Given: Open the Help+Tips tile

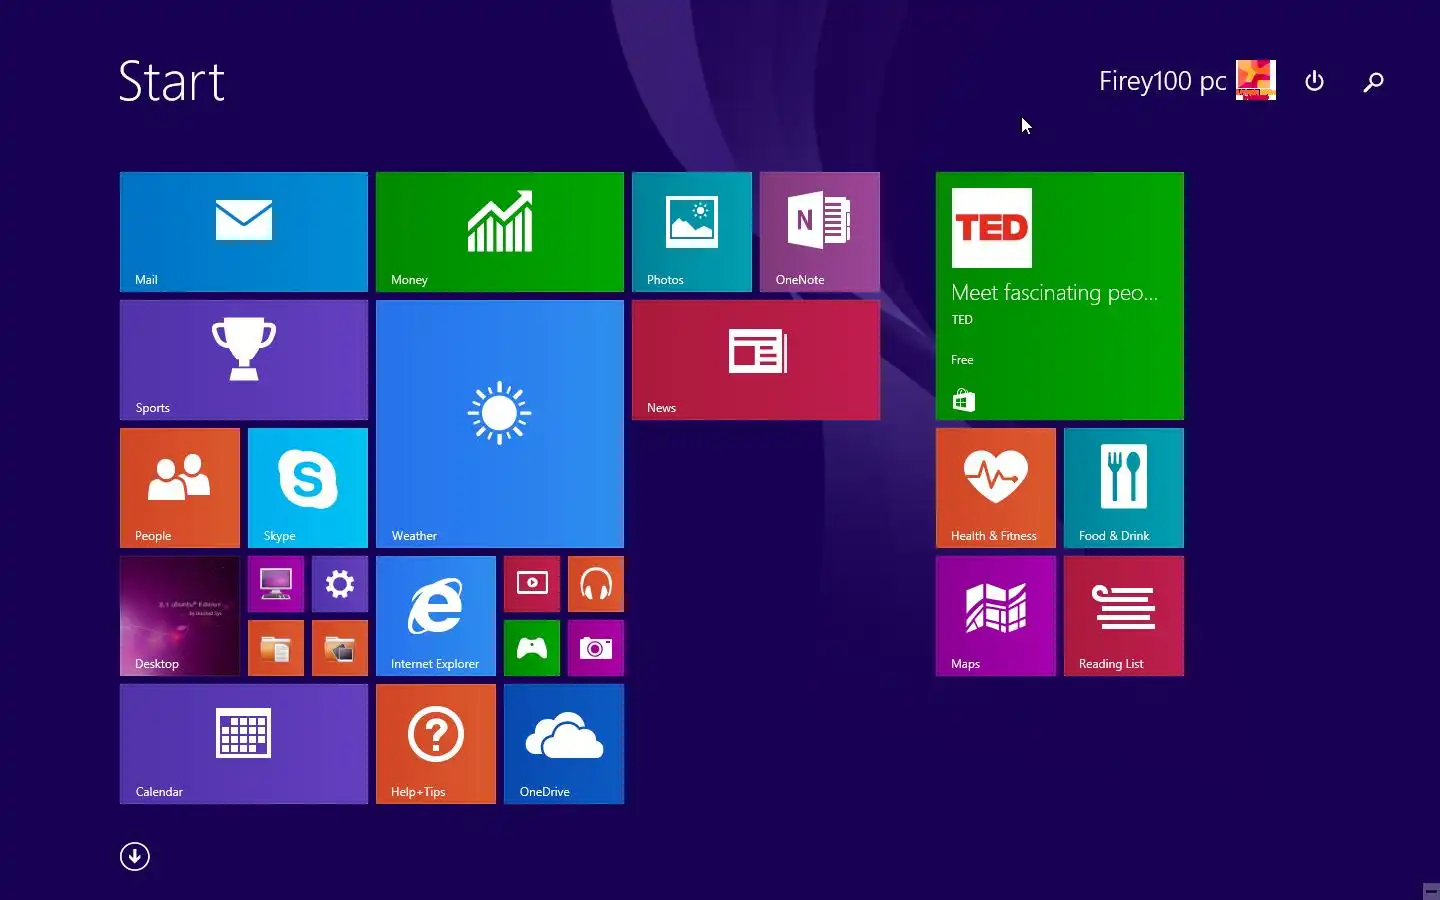Looking at the screenshot, I should point(436,744).
